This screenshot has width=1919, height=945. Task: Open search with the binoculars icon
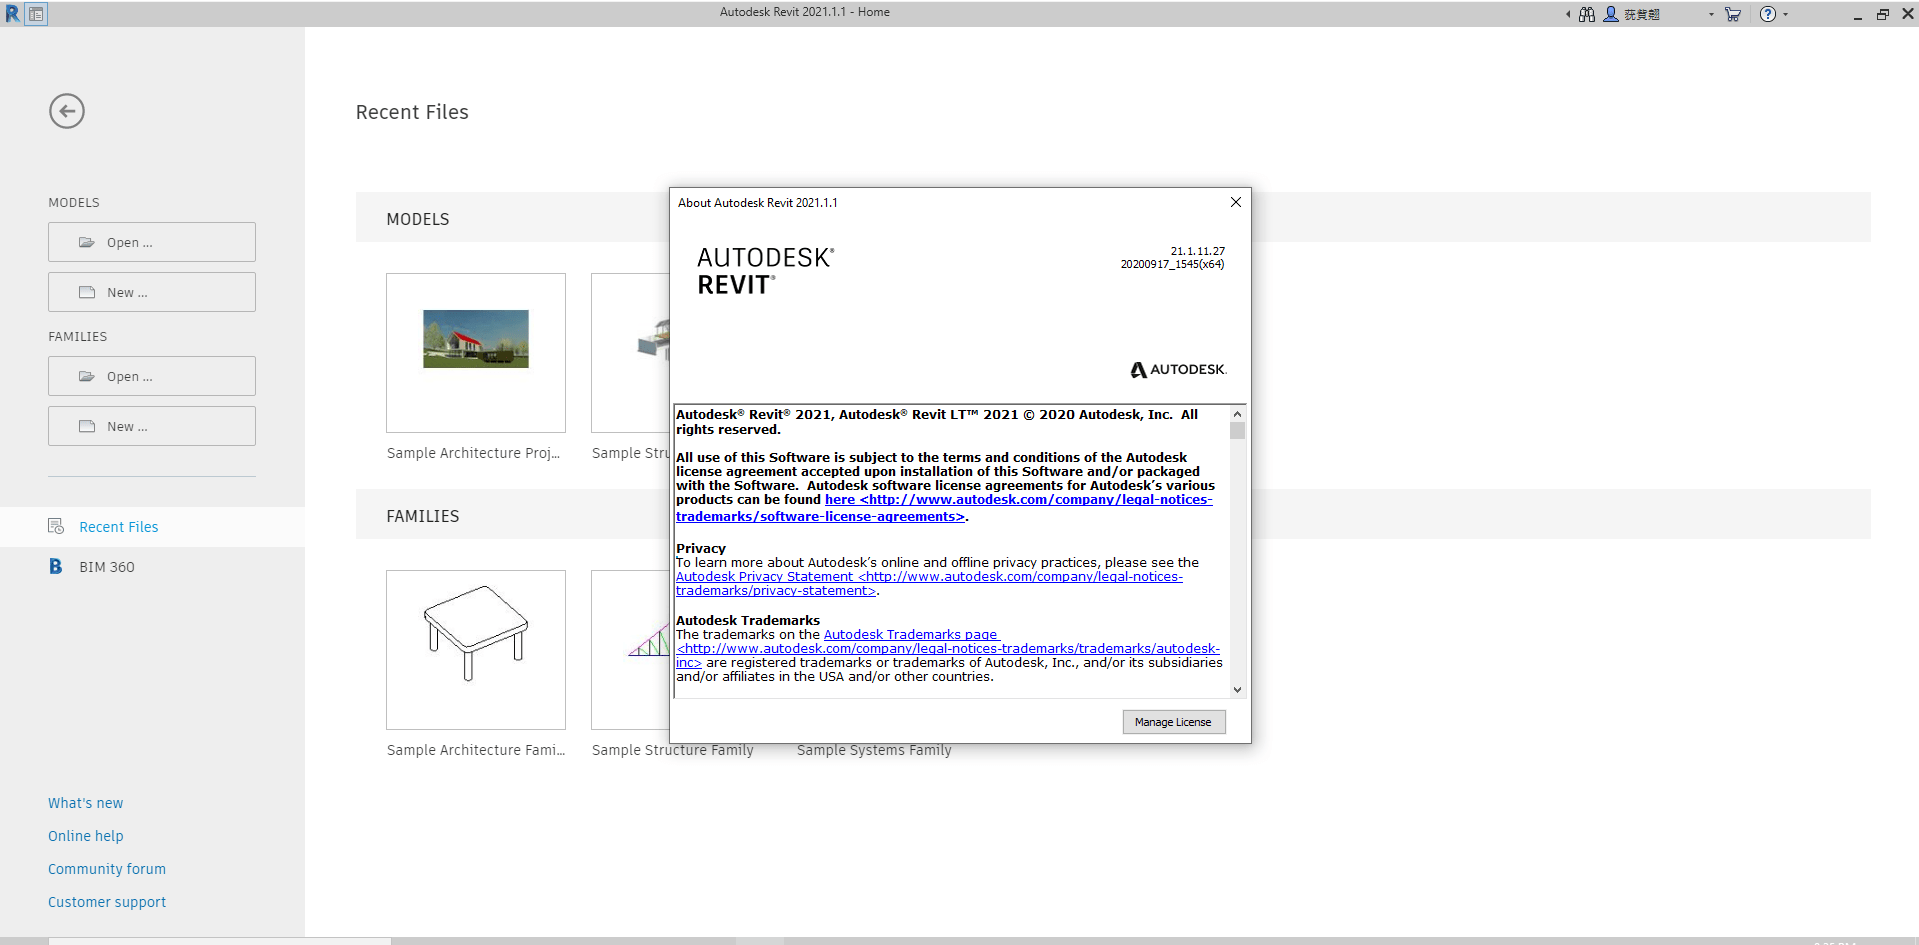(1587, 14)
